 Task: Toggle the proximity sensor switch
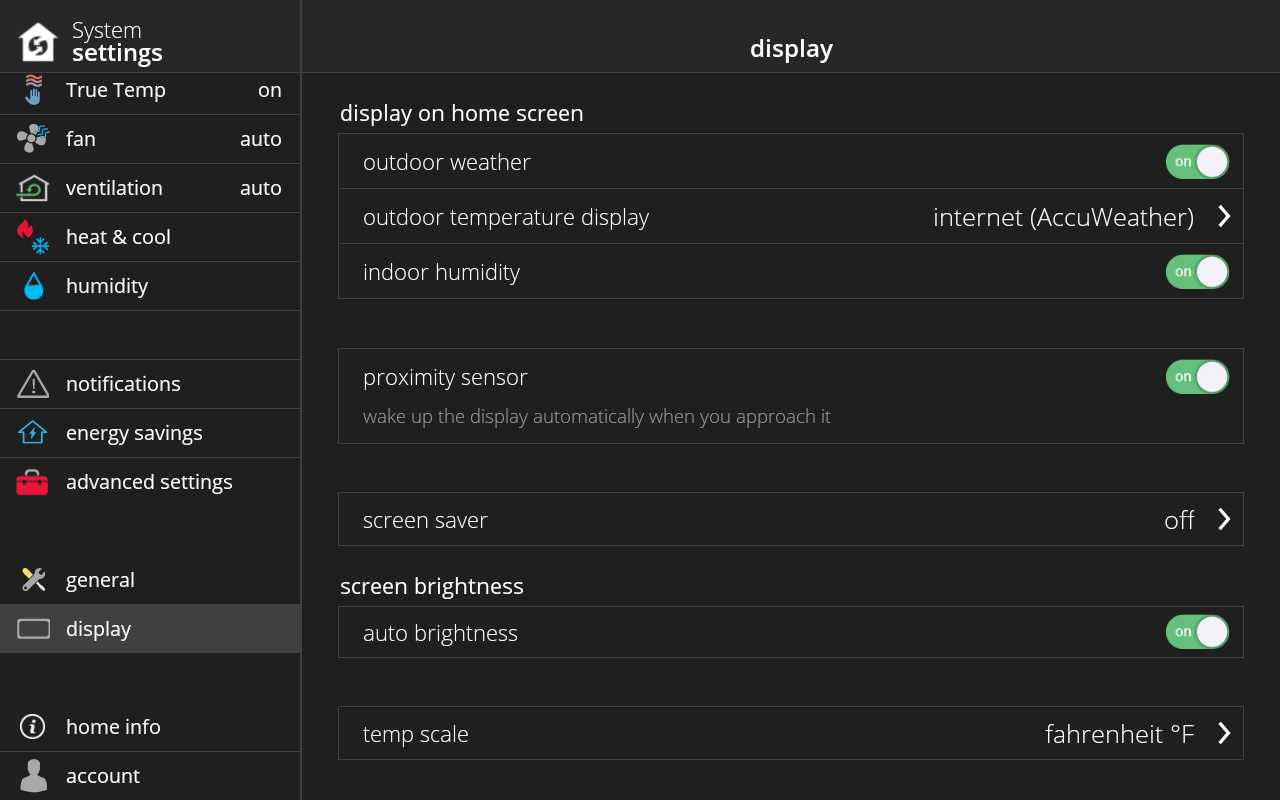[1197, 377]
